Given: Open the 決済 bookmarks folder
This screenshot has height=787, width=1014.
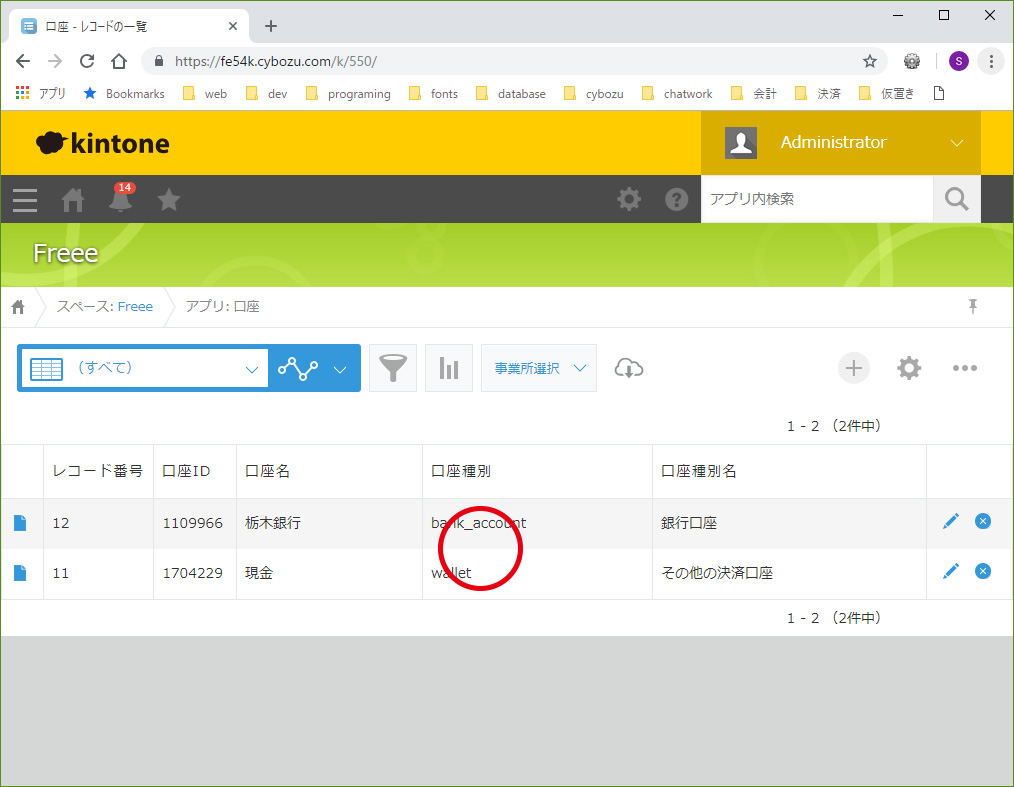Looking at the screenshot, I should pyautogui.click(x=818, y=94).
